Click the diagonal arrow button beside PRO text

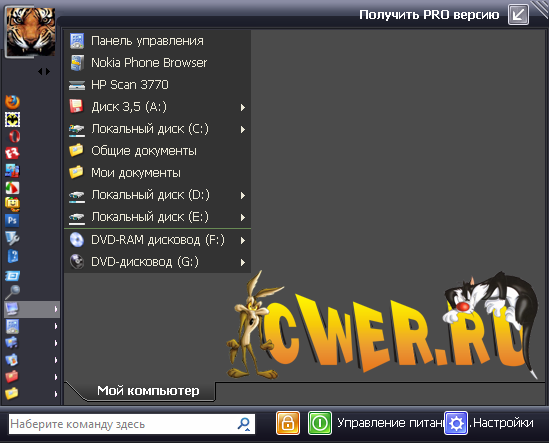(x=518, y=15)
